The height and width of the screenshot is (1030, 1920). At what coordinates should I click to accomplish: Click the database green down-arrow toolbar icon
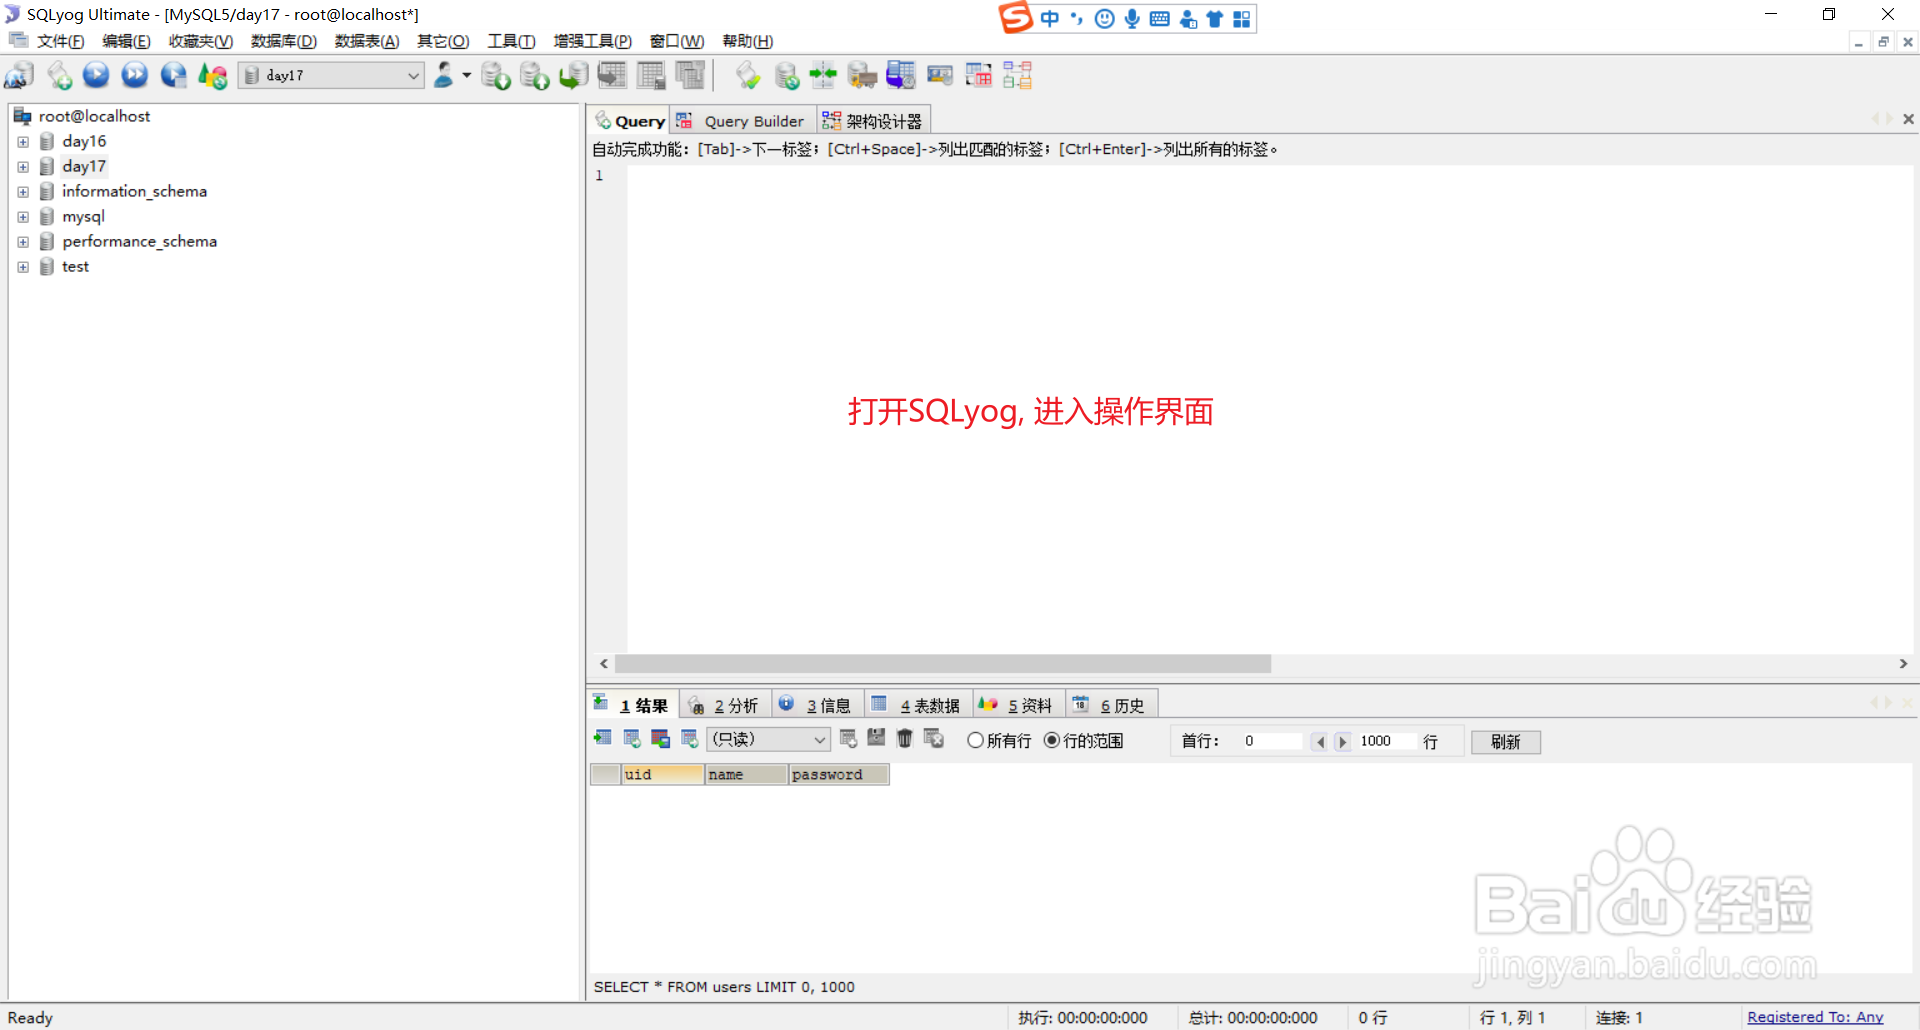496,75
